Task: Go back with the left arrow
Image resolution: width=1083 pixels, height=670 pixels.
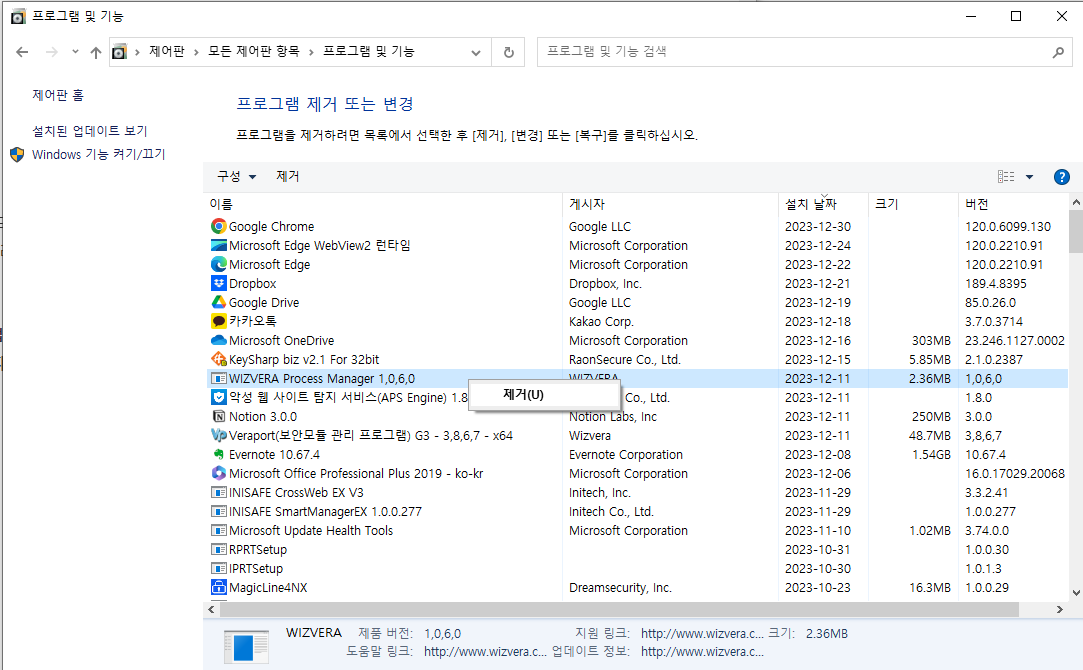Action: point(22,52)
